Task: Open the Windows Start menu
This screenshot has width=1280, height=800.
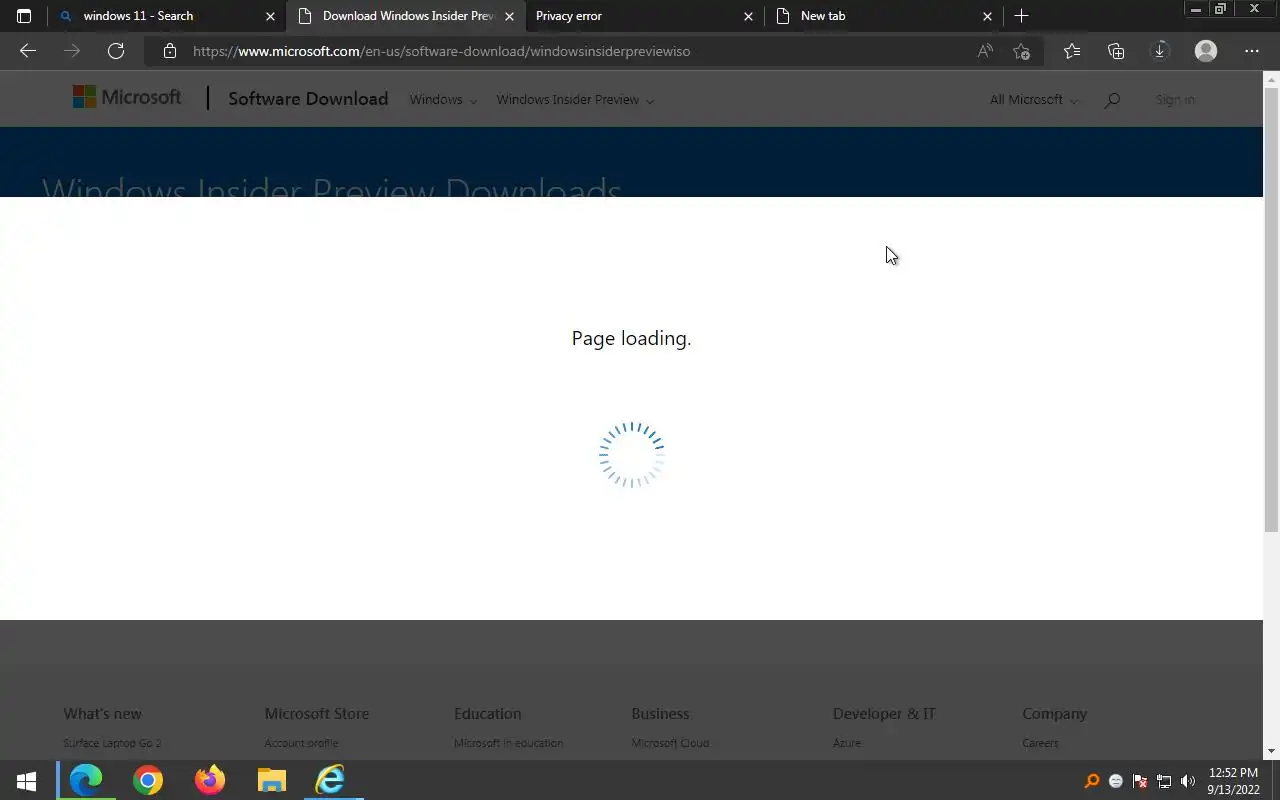Action: (x=27, y=780)
